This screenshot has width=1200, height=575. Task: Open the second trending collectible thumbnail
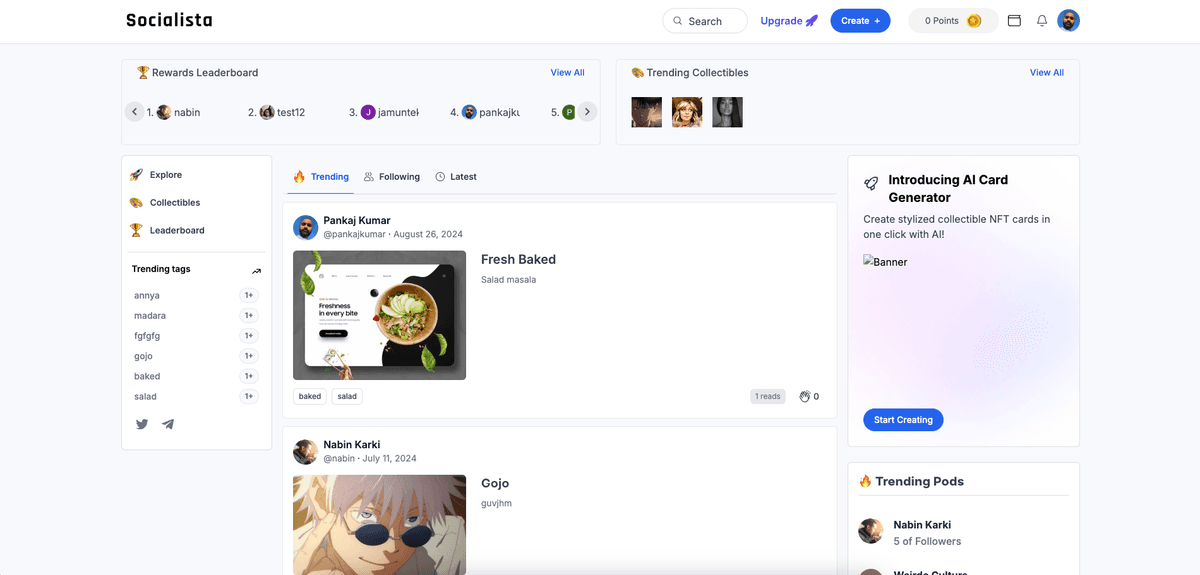tap(687, 112)
